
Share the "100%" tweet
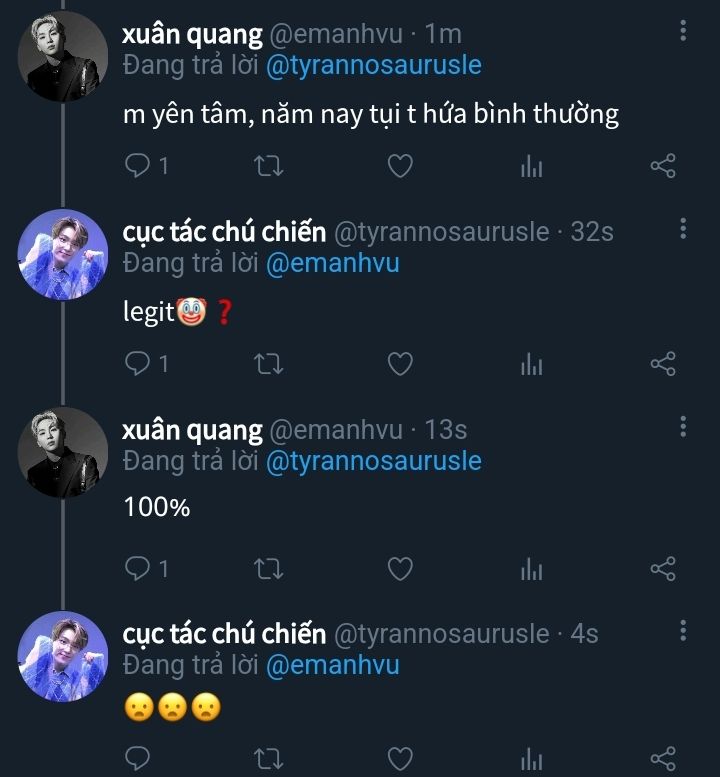tap(663, 569)
